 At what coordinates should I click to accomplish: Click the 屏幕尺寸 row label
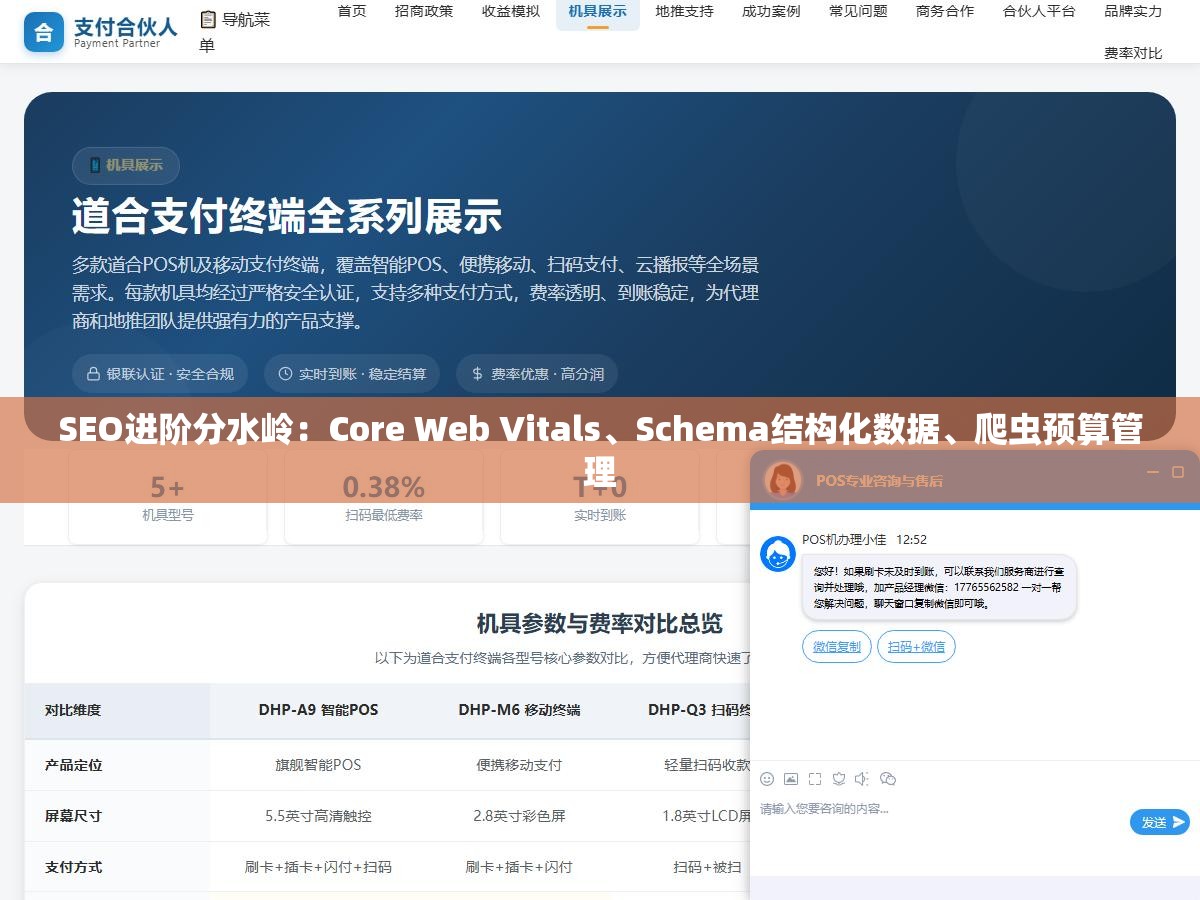73,816
